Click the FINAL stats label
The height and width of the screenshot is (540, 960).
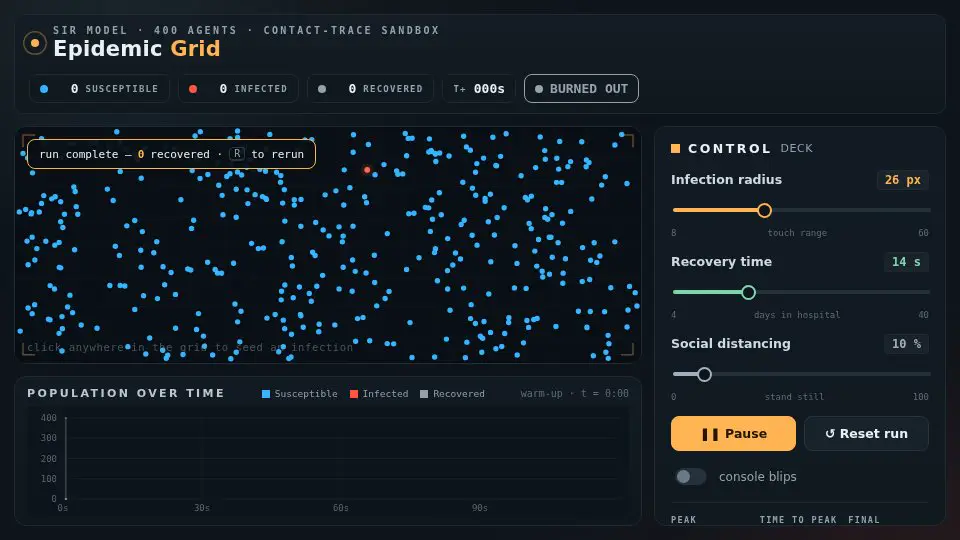coord(864,520)
